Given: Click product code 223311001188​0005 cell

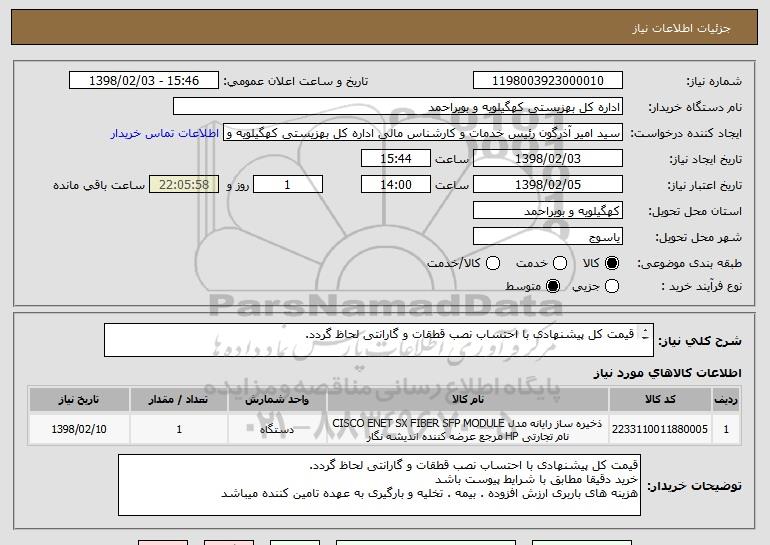Looking at the screenshot, I should click(x=660, y=429).
